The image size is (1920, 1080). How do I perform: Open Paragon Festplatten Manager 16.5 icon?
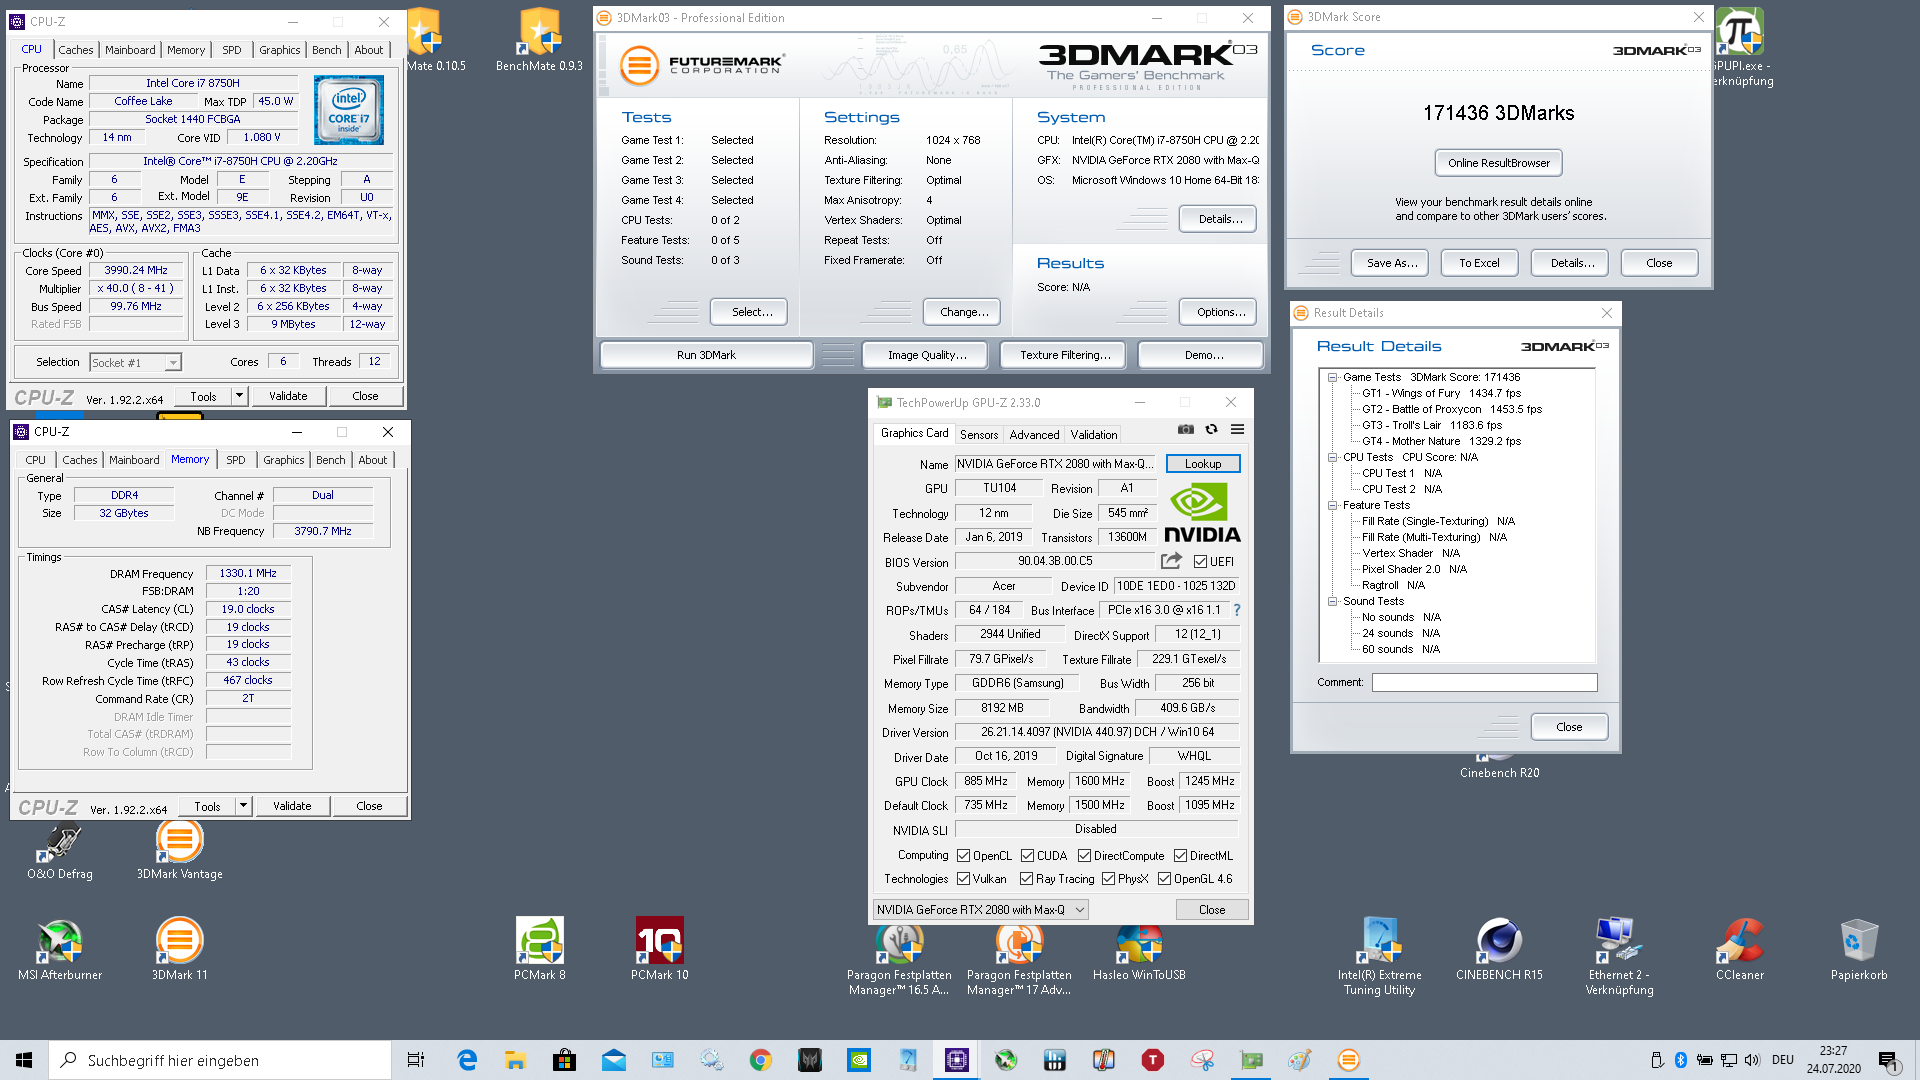(x=899, y=957)
